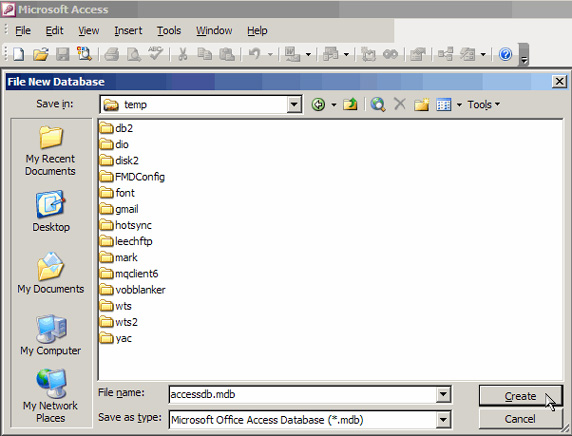Click the Open folder toolbar icon
The height and width of the screenshot is (436, 572).
(x=40, y=54)
